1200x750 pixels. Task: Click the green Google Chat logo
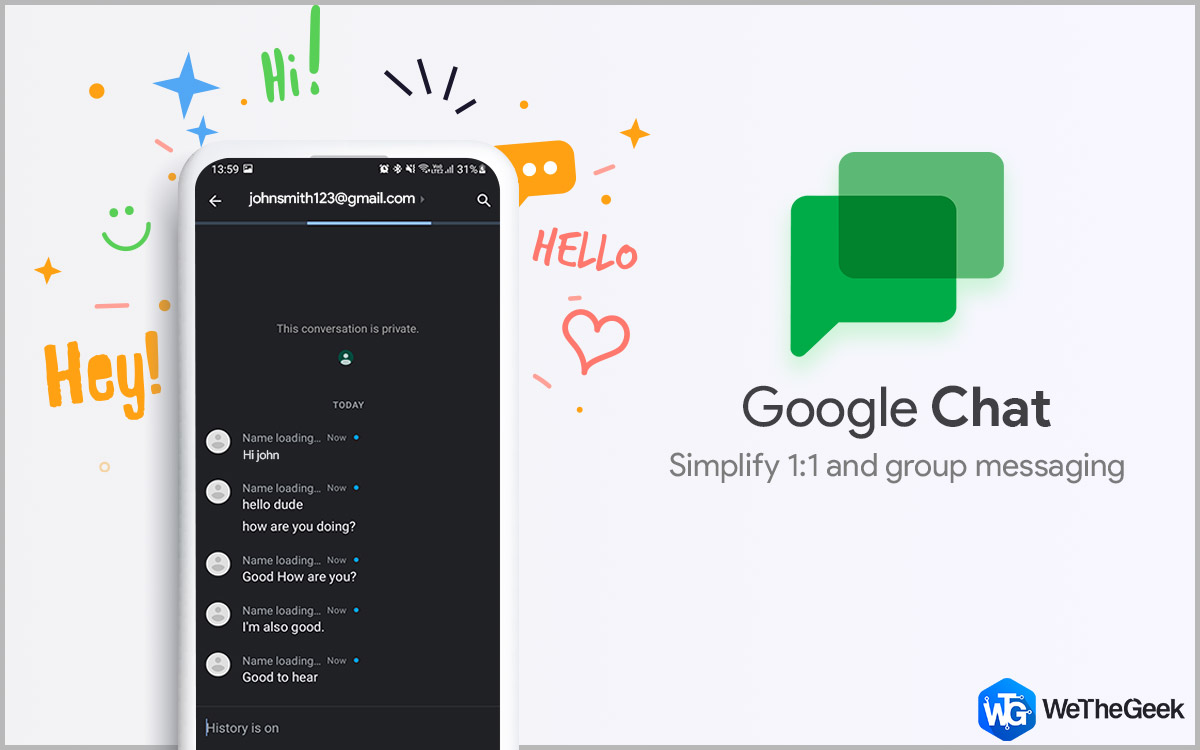point(896,253)
